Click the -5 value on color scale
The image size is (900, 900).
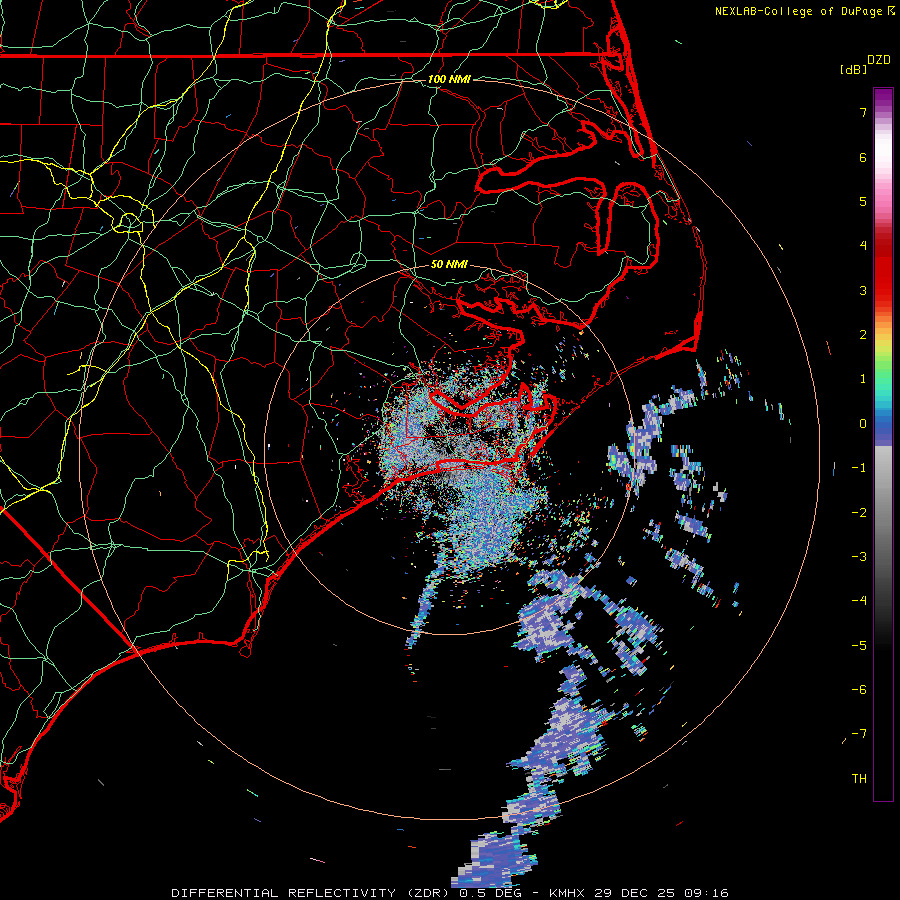coord(859,646)
